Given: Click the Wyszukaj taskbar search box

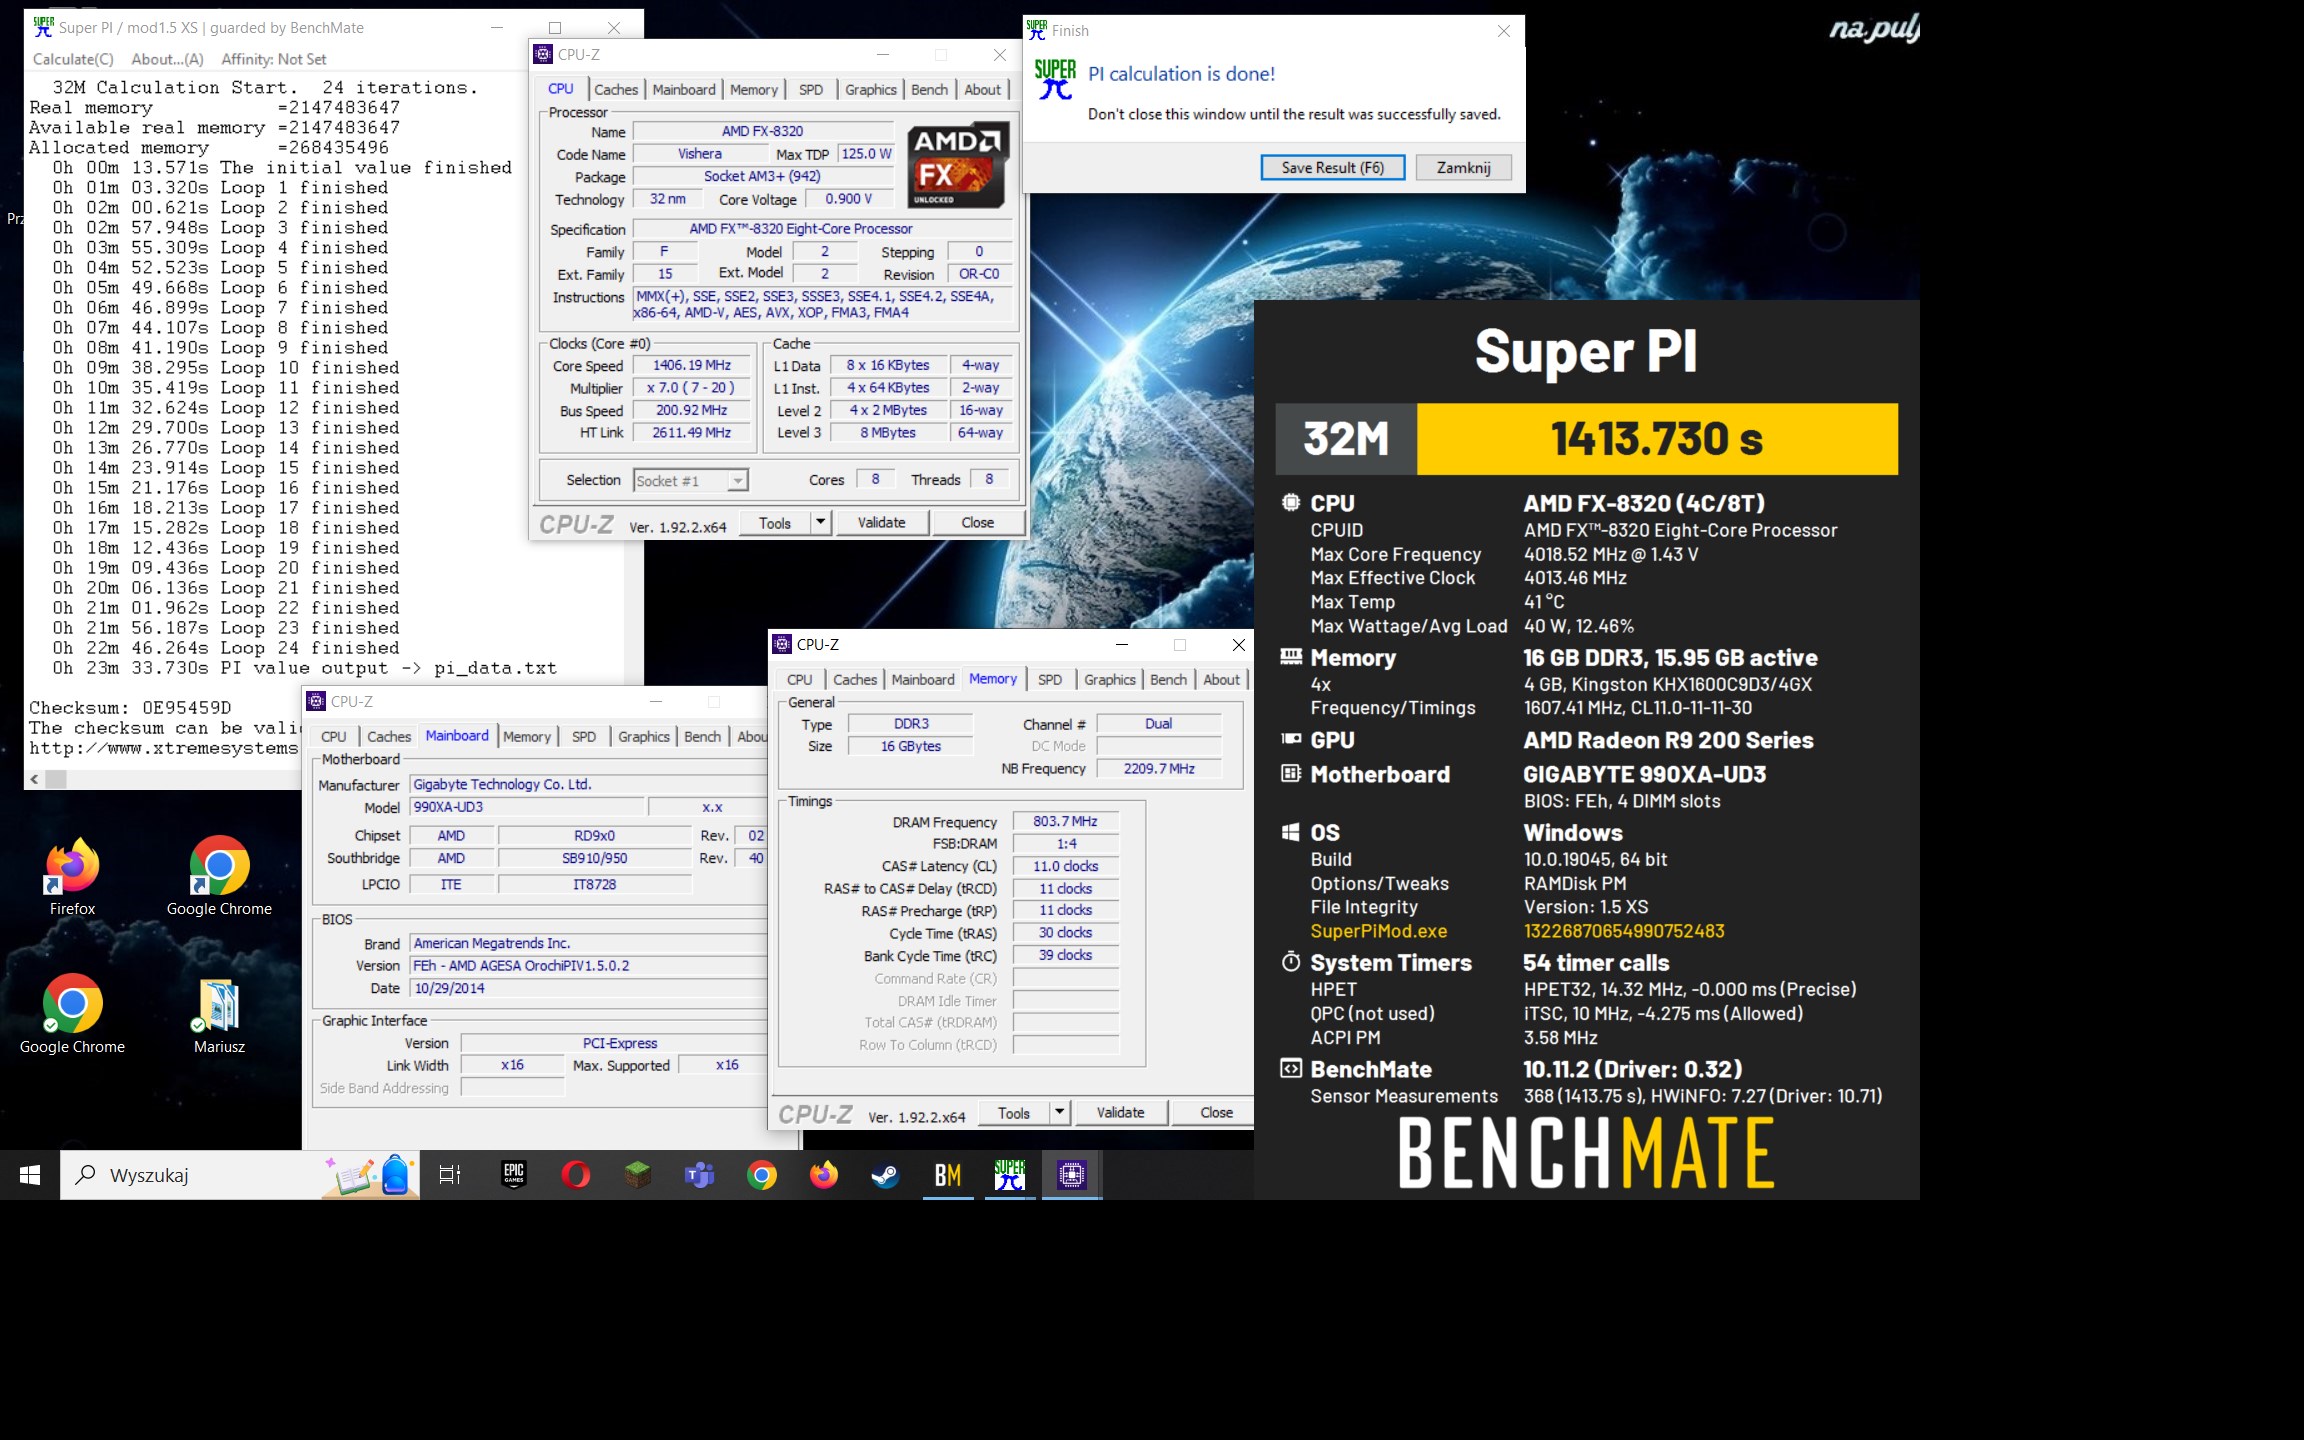Looking at the screenshot, I should (240, 1175).
